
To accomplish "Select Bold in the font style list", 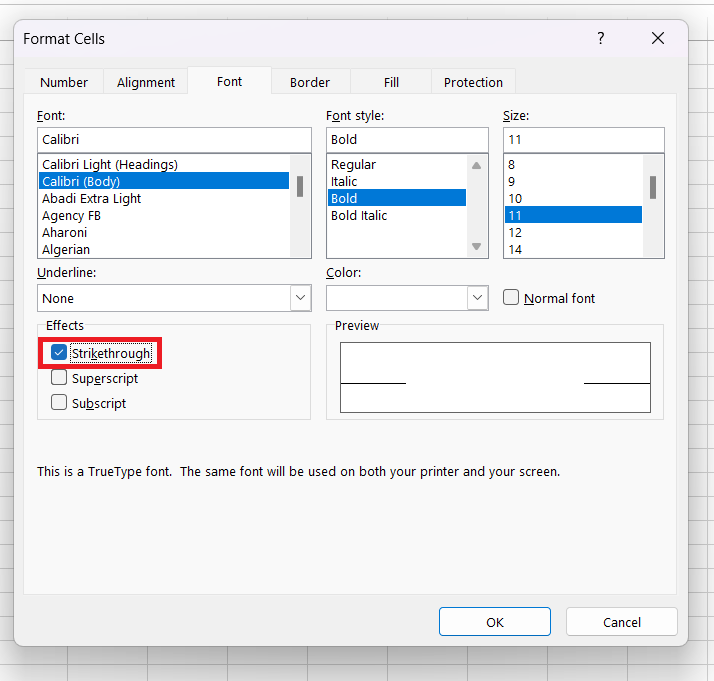I will 397,198.
